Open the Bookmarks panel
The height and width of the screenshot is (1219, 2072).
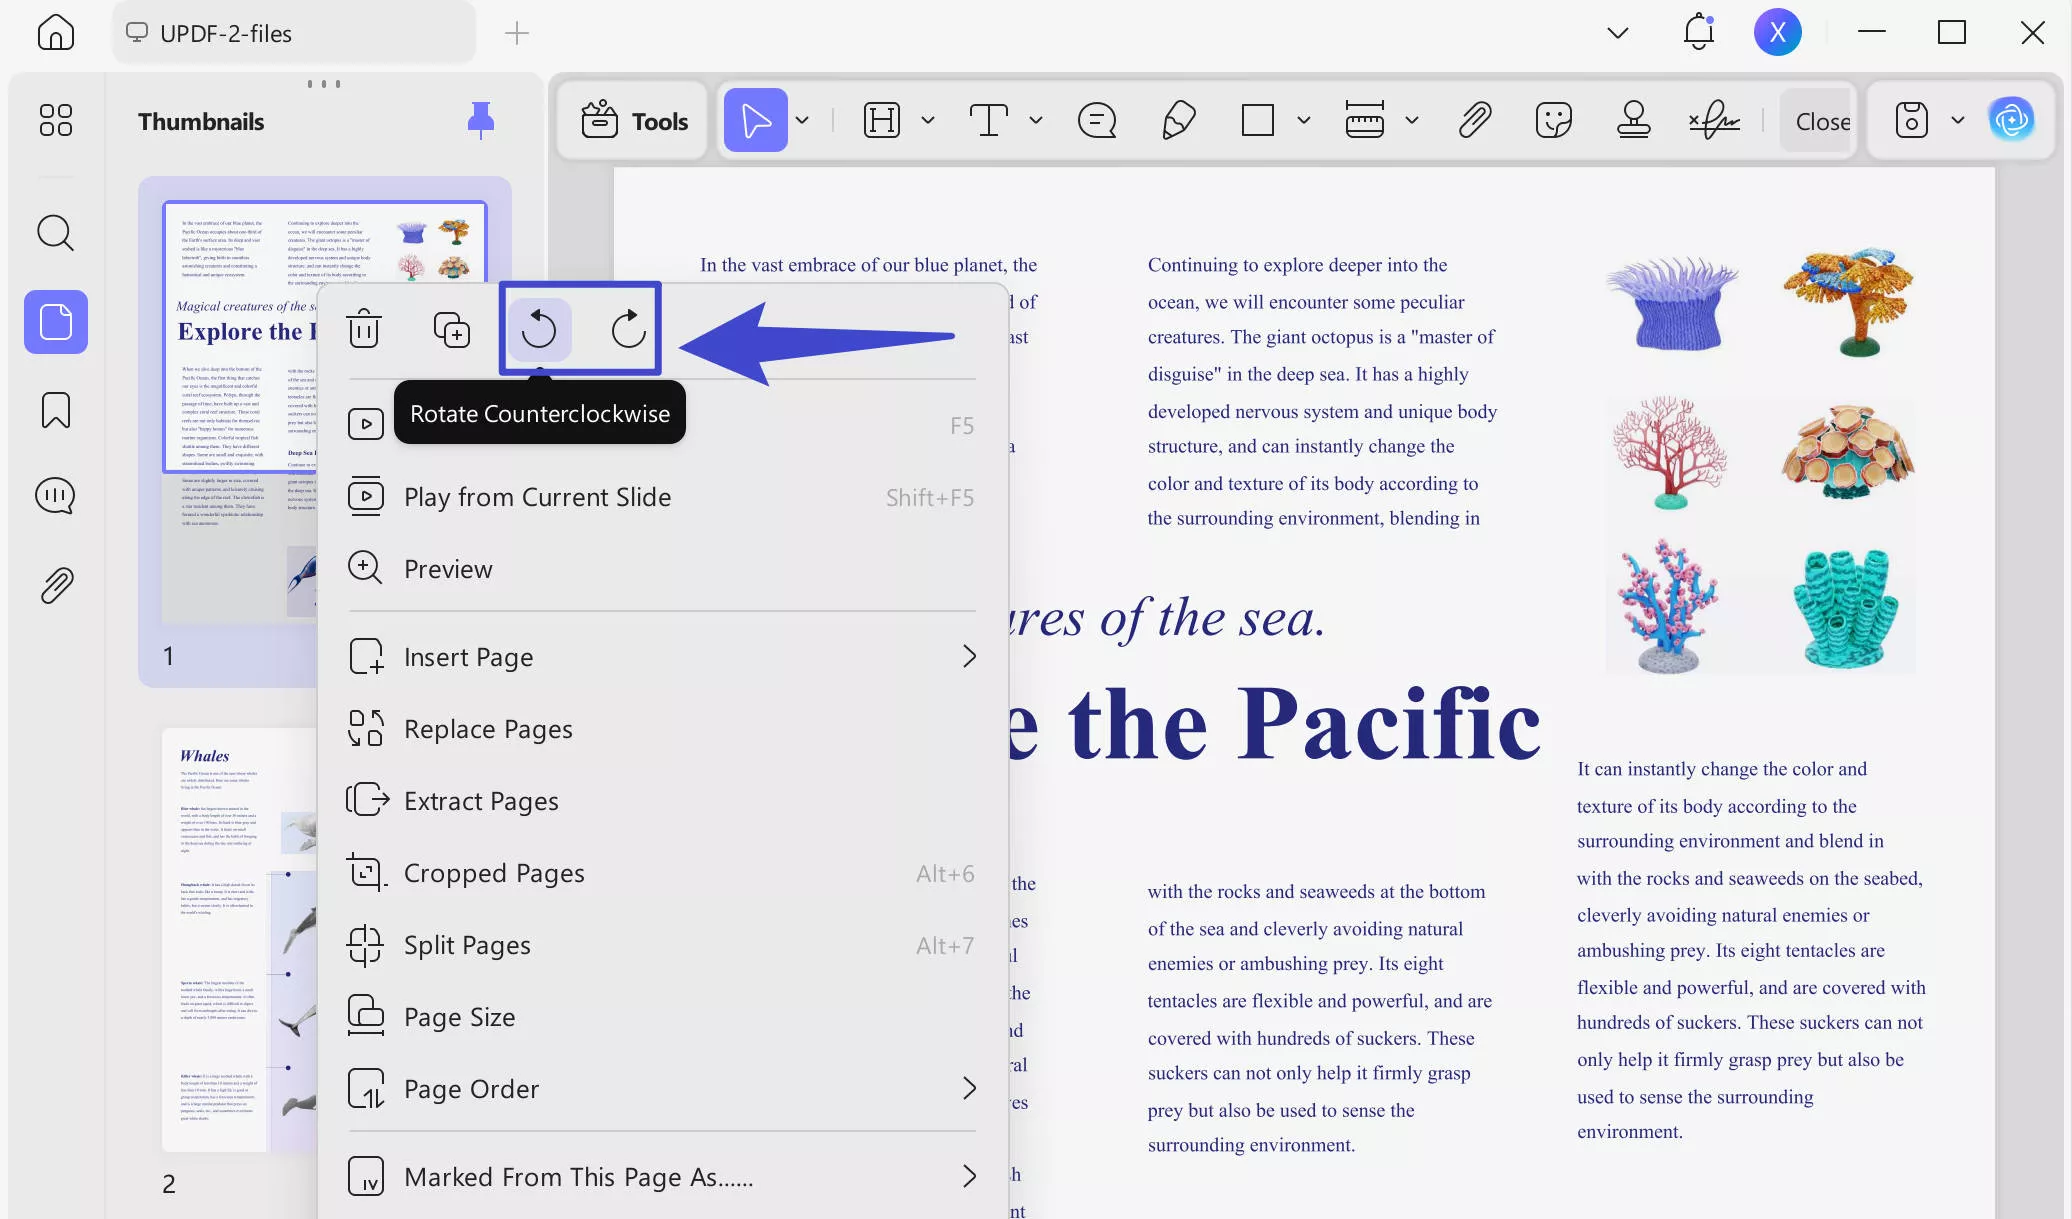pyautogui.click(x=55, y=410)
